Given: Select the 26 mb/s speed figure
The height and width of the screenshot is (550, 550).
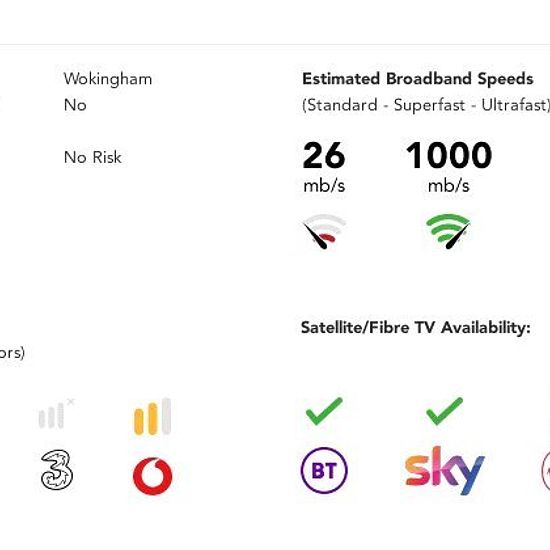Looking at the screenshot, I should [324, 166].
